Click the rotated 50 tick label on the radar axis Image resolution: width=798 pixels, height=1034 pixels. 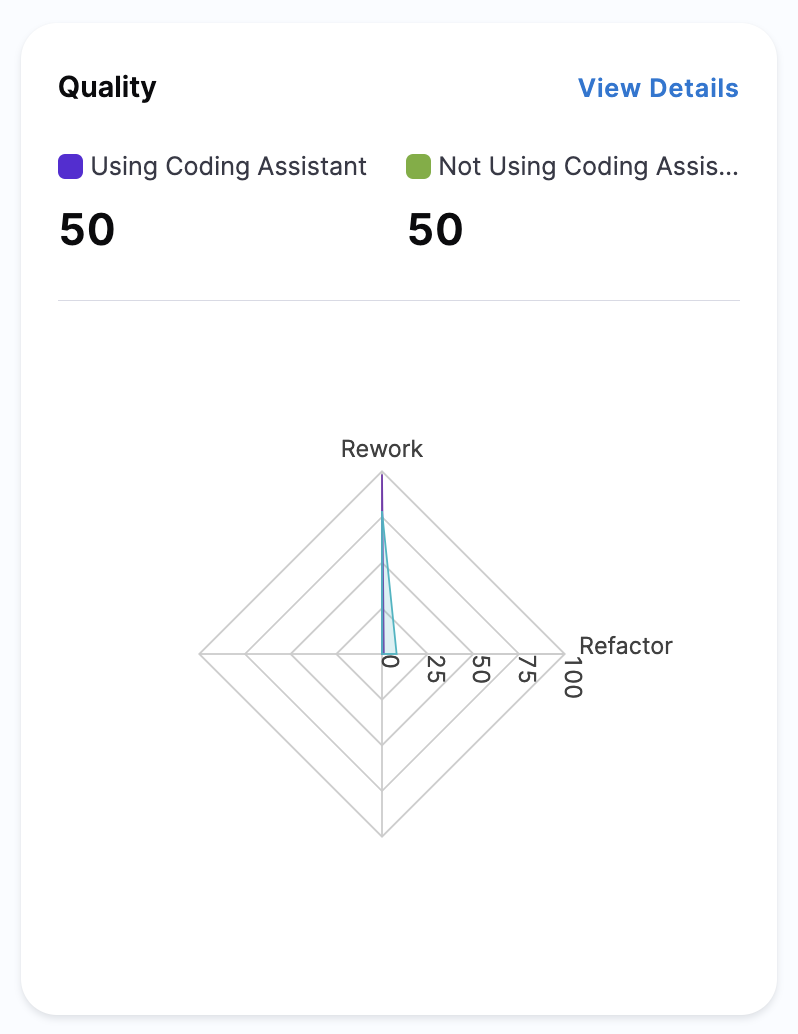point(480,669)
